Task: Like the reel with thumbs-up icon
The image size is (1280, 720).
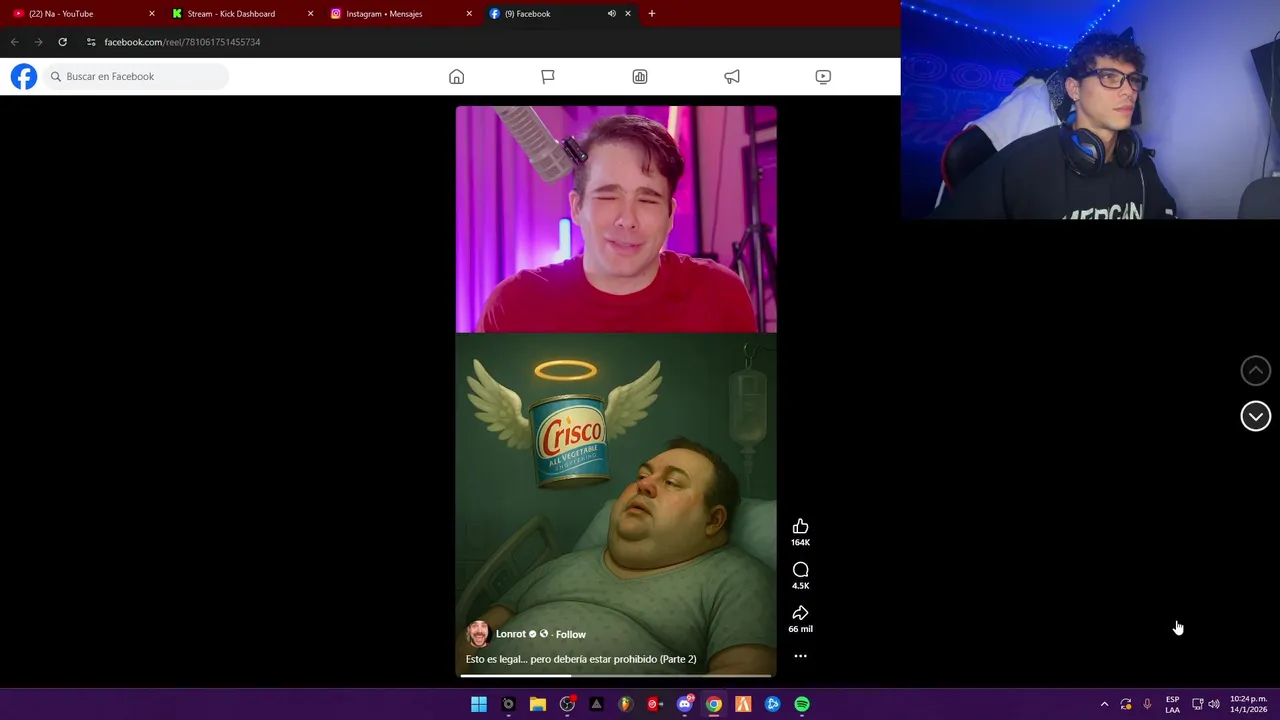Action: click(800, 527)
